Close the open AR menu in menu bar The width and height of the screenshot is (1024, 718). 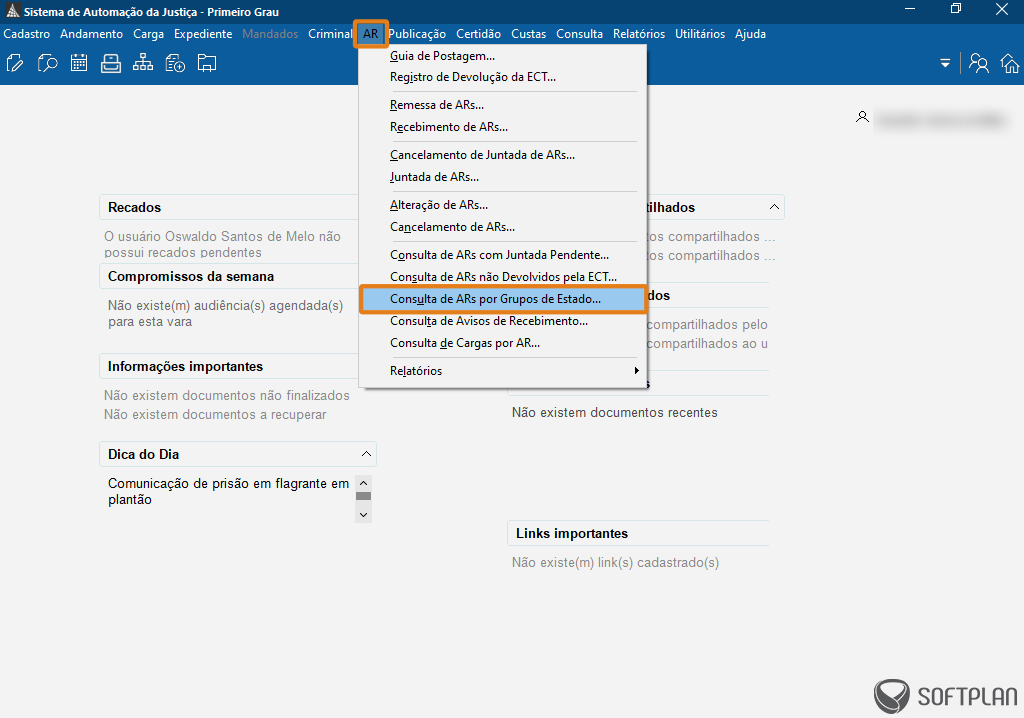tap(371, 34)
